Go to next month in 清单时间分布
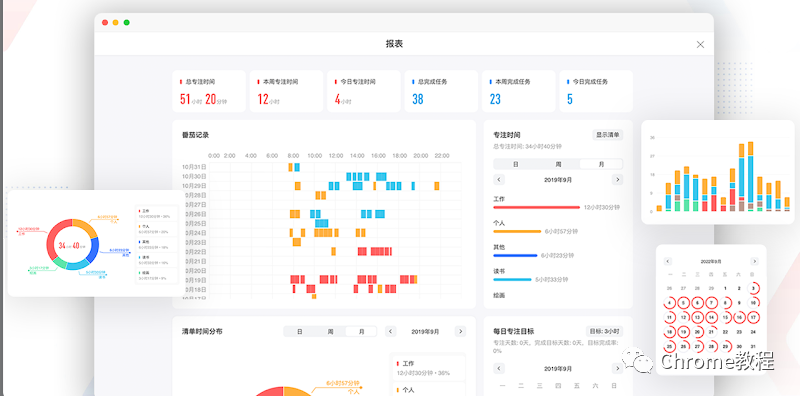Viewport: 800px width, 396px height. [460, 331]
